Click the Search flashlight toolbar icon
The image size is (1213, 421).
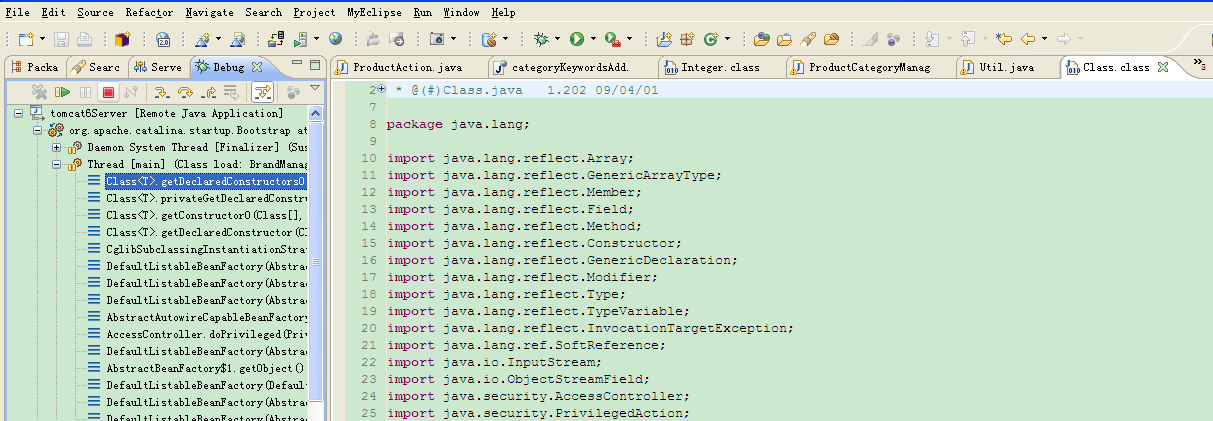(x=808, y=39)
